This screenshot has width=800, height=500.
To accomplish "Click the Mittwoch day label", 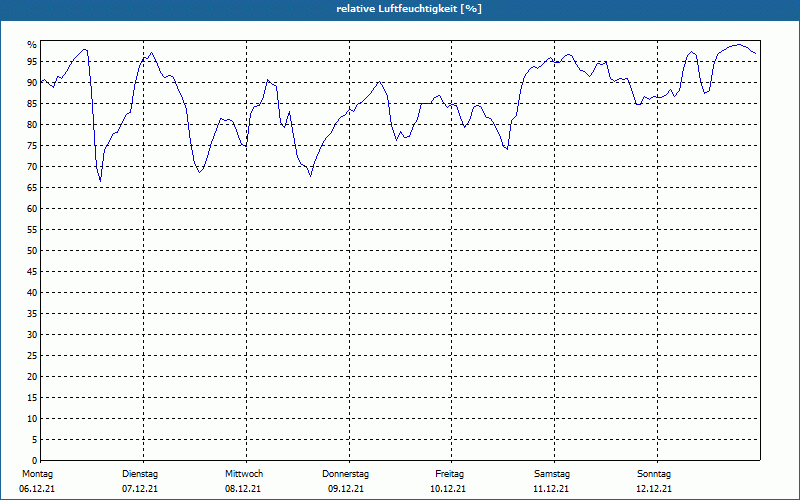I will tap(244, 474).
